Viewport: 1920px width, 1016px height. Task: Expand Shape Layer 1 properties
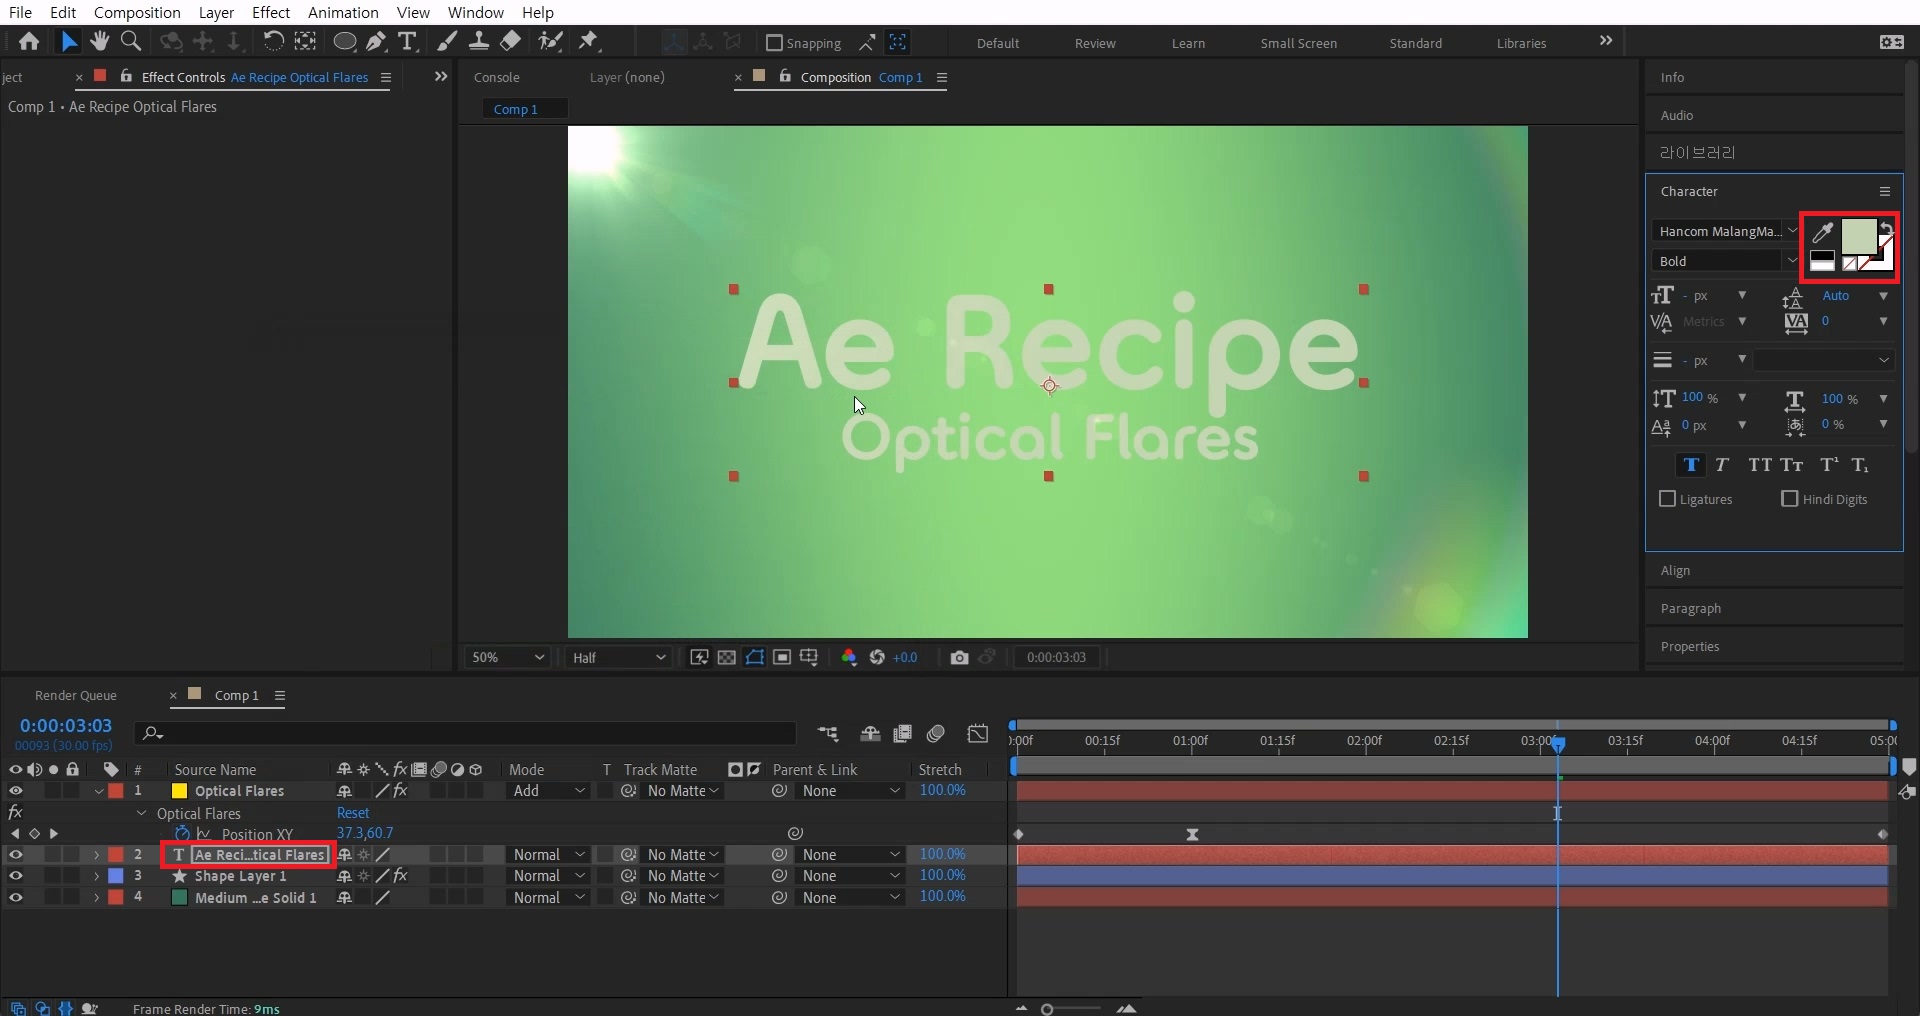tap(97, 876)
